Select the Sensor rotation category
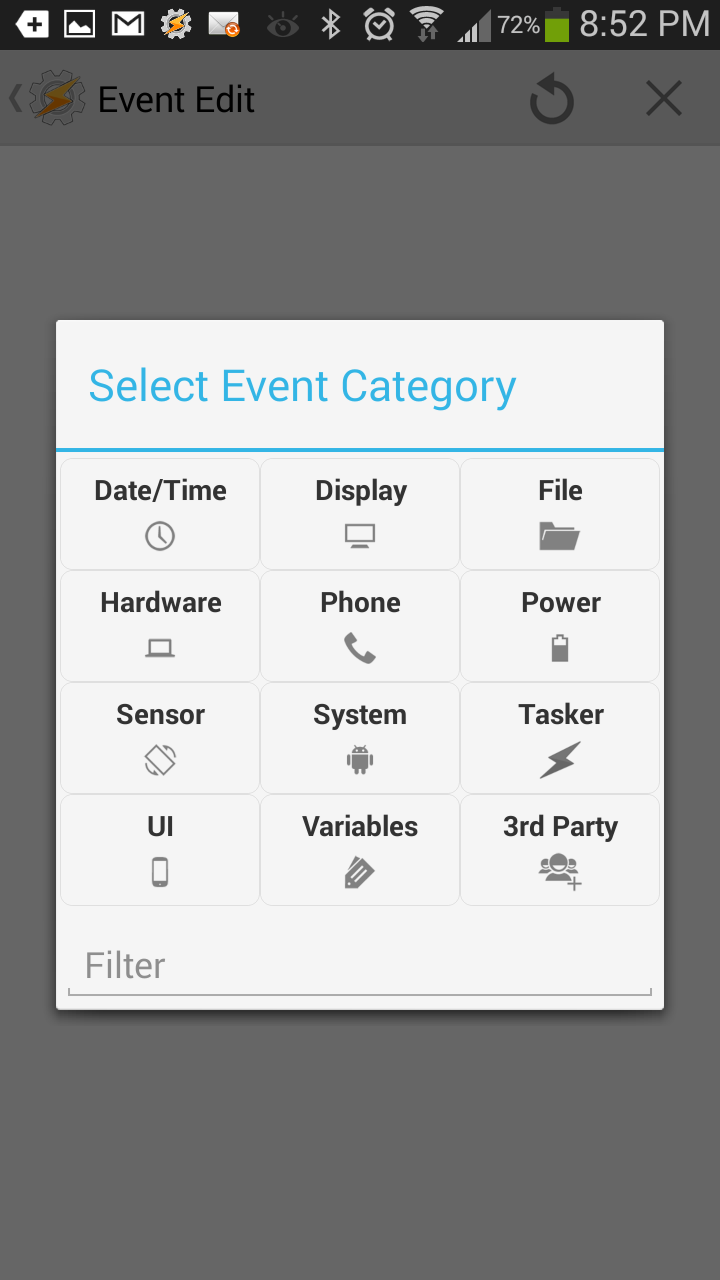The height and width of the screenshot is (1280, 720). click(160, 738)
